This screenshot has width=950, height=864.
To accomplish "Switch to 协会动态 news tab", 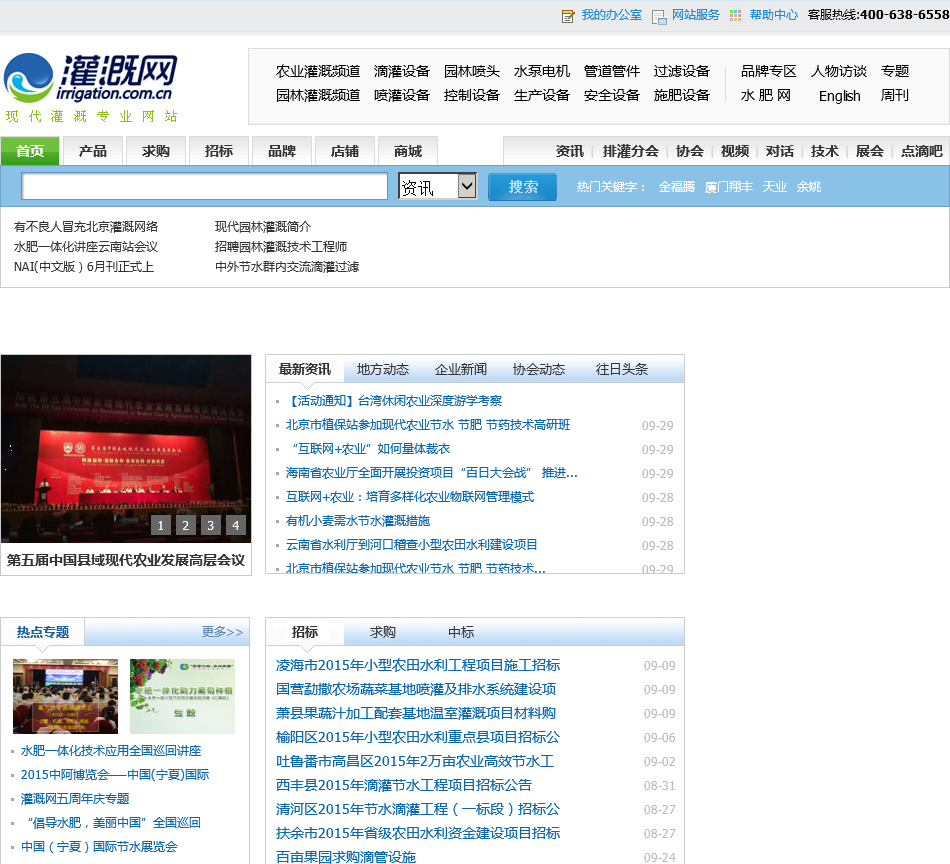I will point(539,369).
